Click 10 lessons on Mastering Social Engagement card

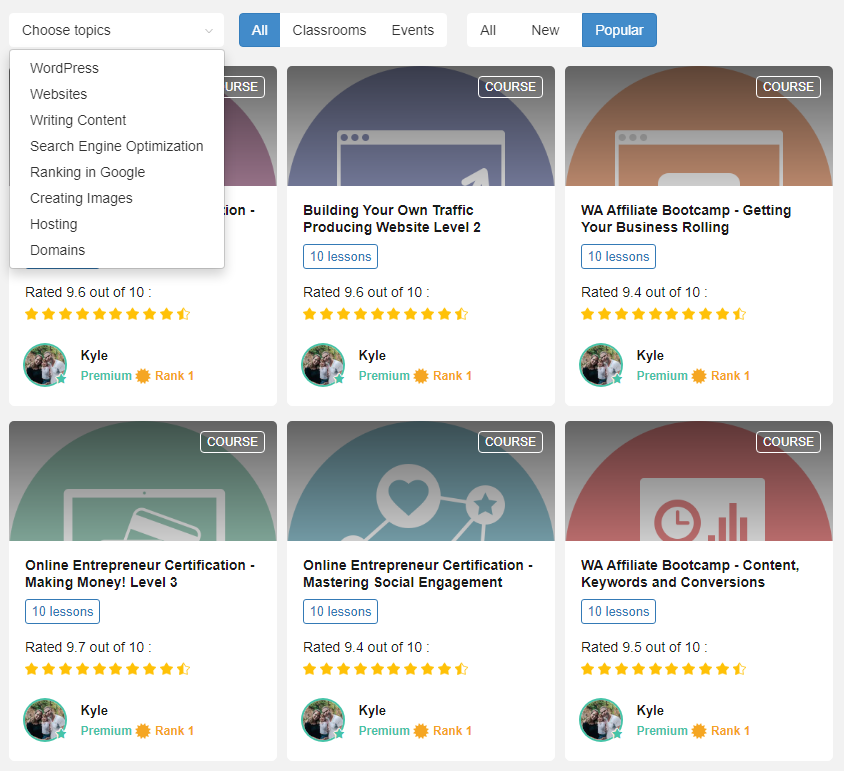point(340,611)
